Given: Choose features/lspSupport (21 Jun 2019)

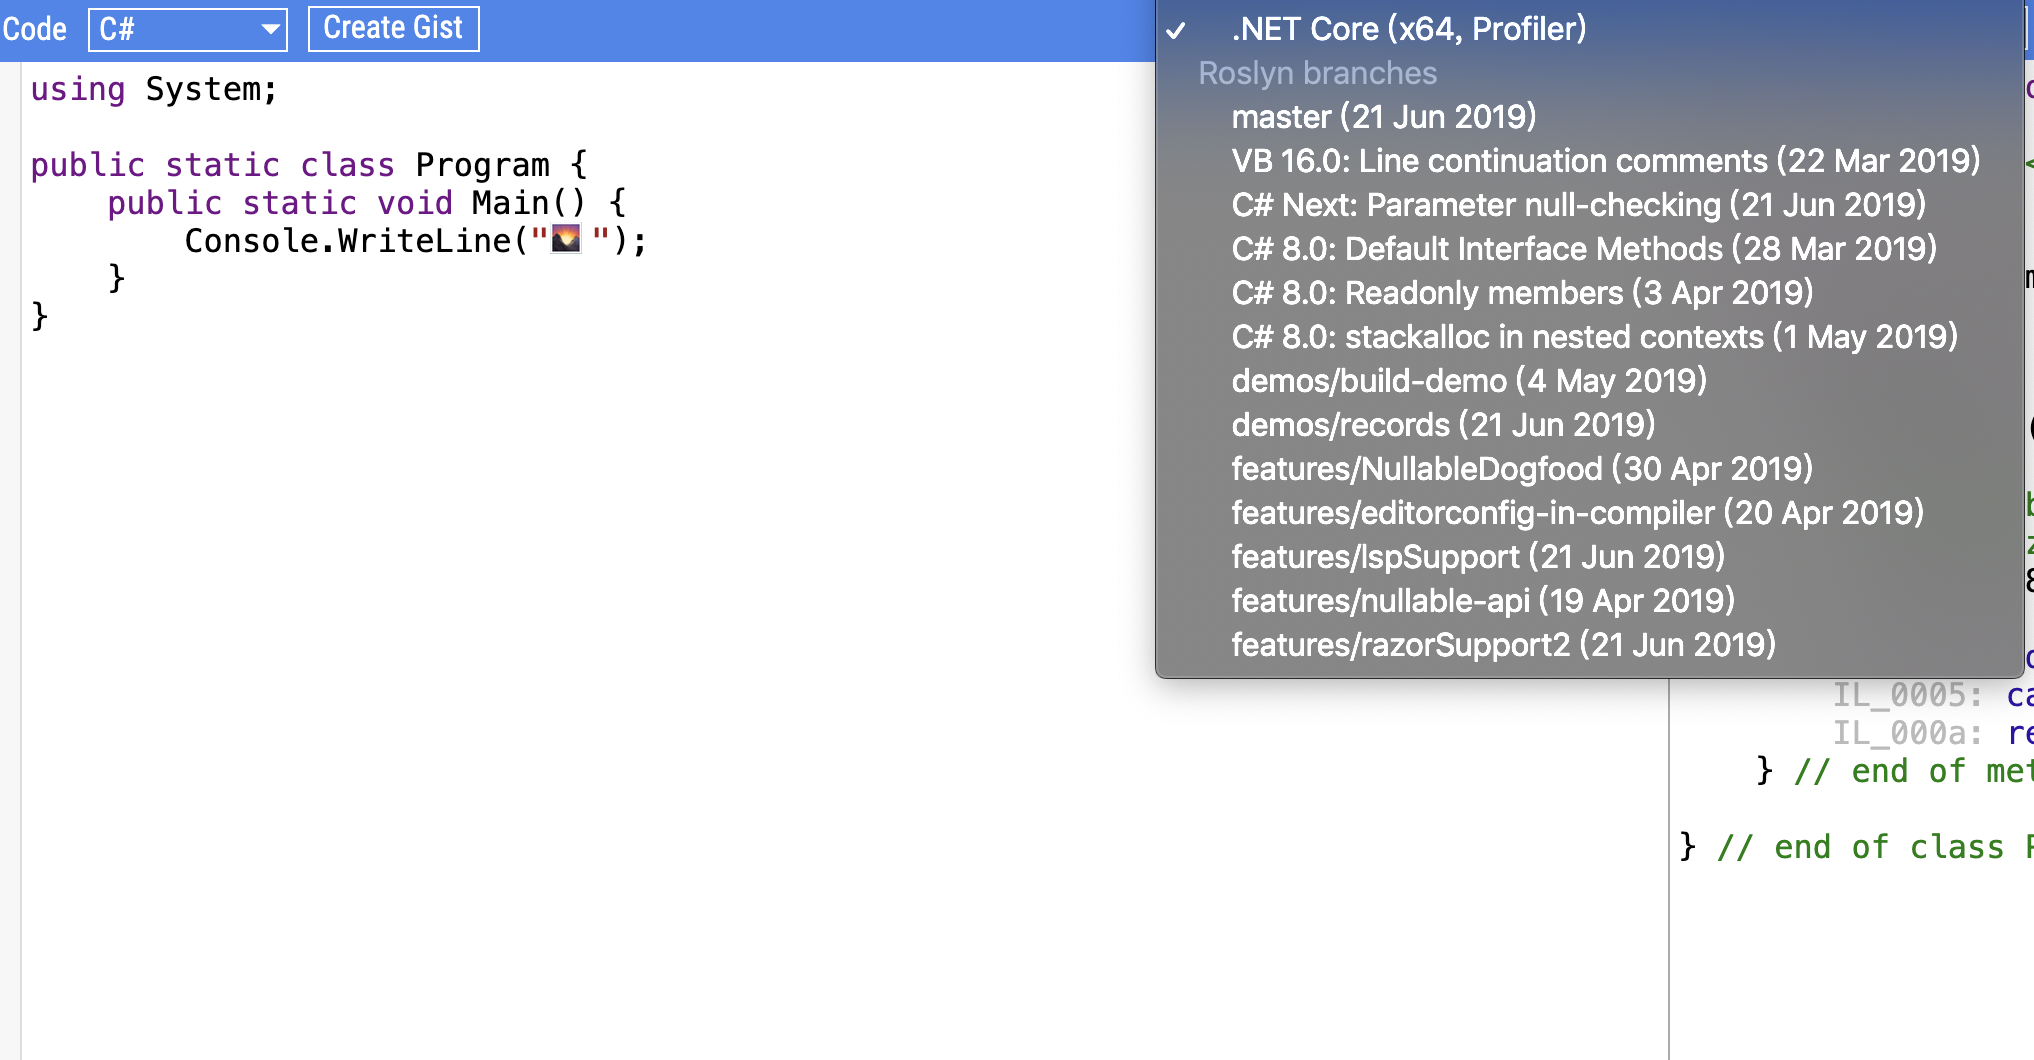Looking at the screenshot, I should click(x=1589, y=557).
